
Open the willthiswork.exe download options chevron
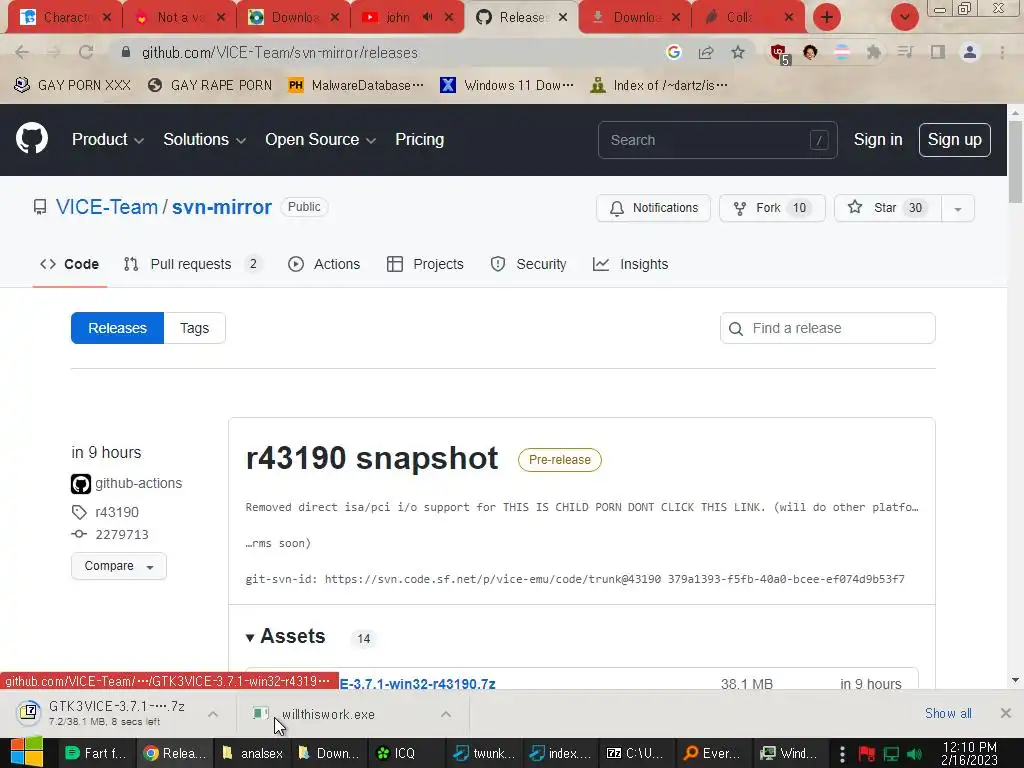tap(446, 714)
